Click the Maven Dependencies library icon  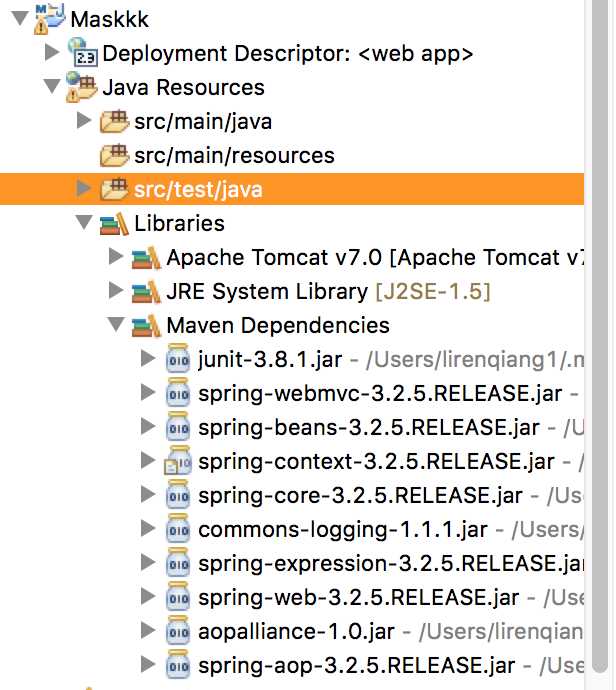coord(146,326)
